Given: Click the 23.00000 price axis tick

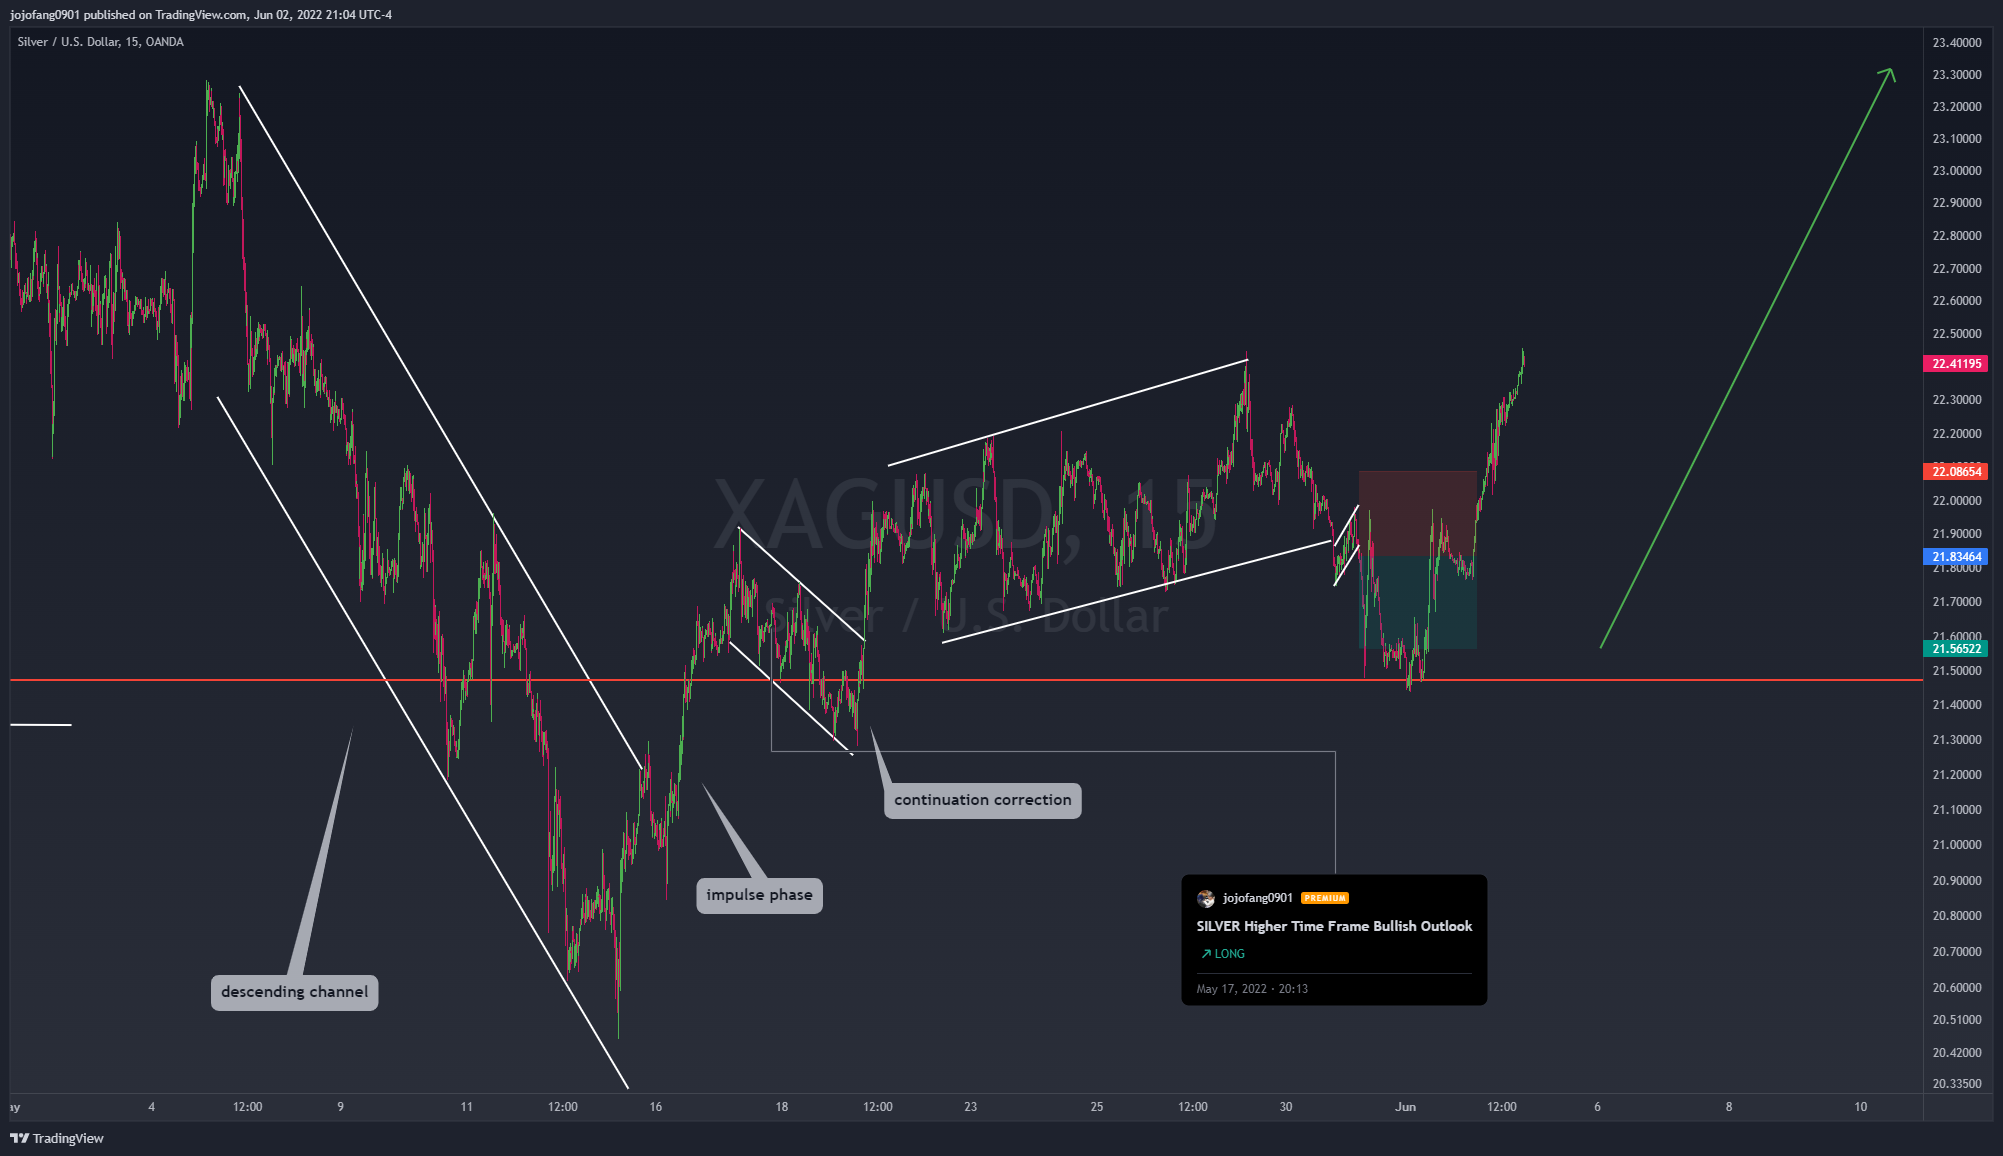Looking at the screenshot, I should 1957,171.
